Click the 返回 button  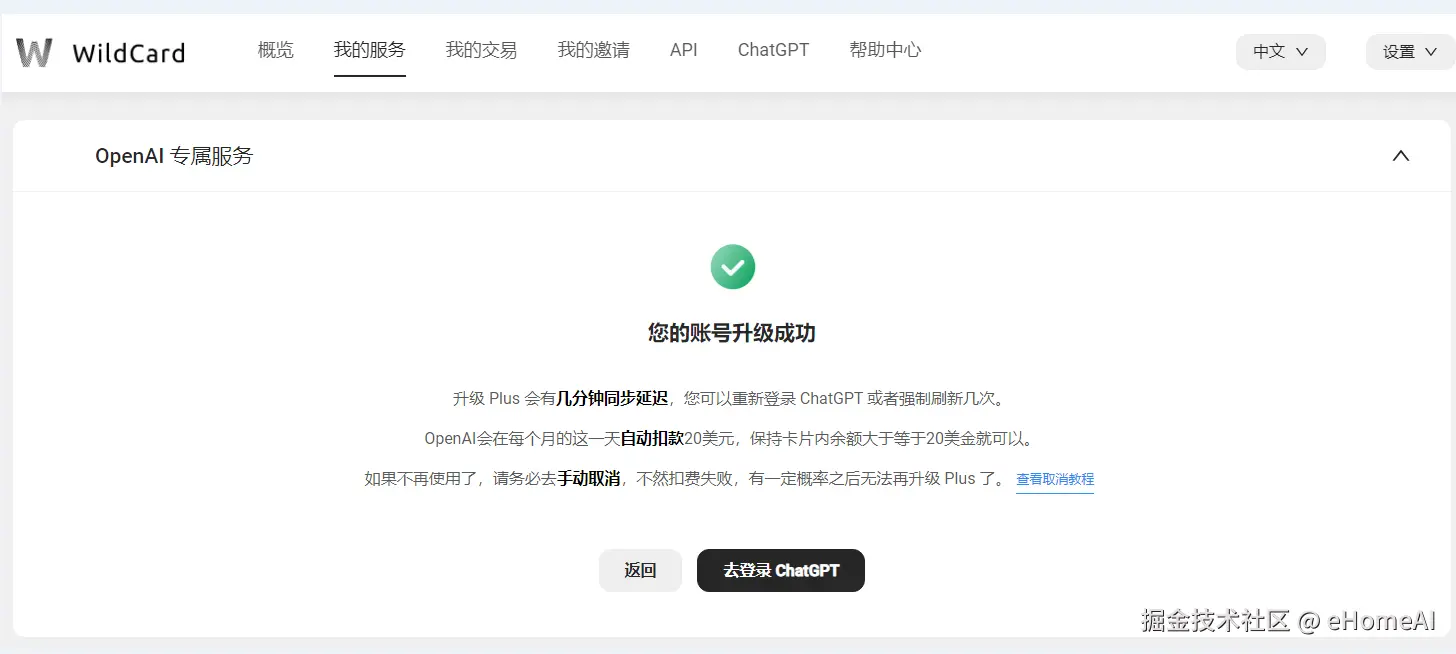click(640, 571)
